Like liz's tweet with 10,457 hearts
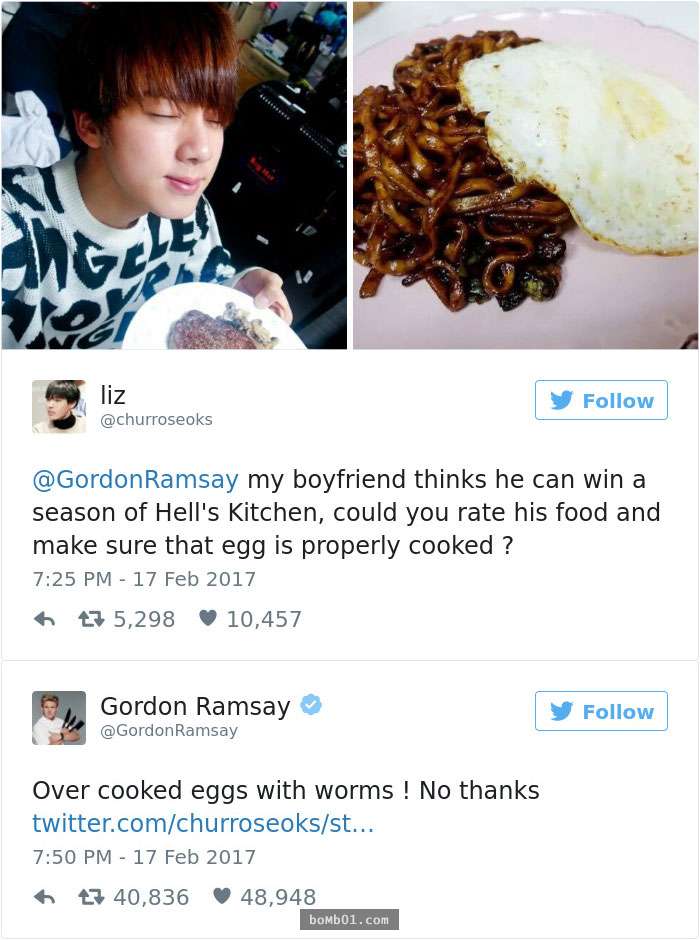The width and height of the screenshot is (700, 940). point(207,617)
